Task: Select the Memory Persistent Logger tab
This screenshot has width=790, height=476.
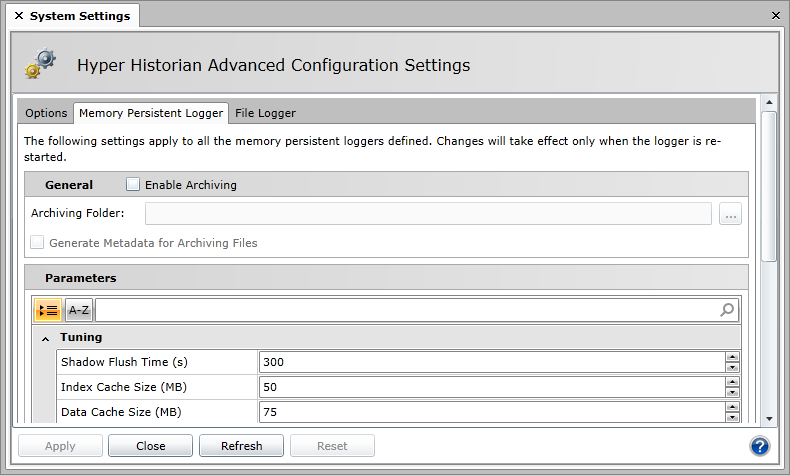Action: (151, 113)
